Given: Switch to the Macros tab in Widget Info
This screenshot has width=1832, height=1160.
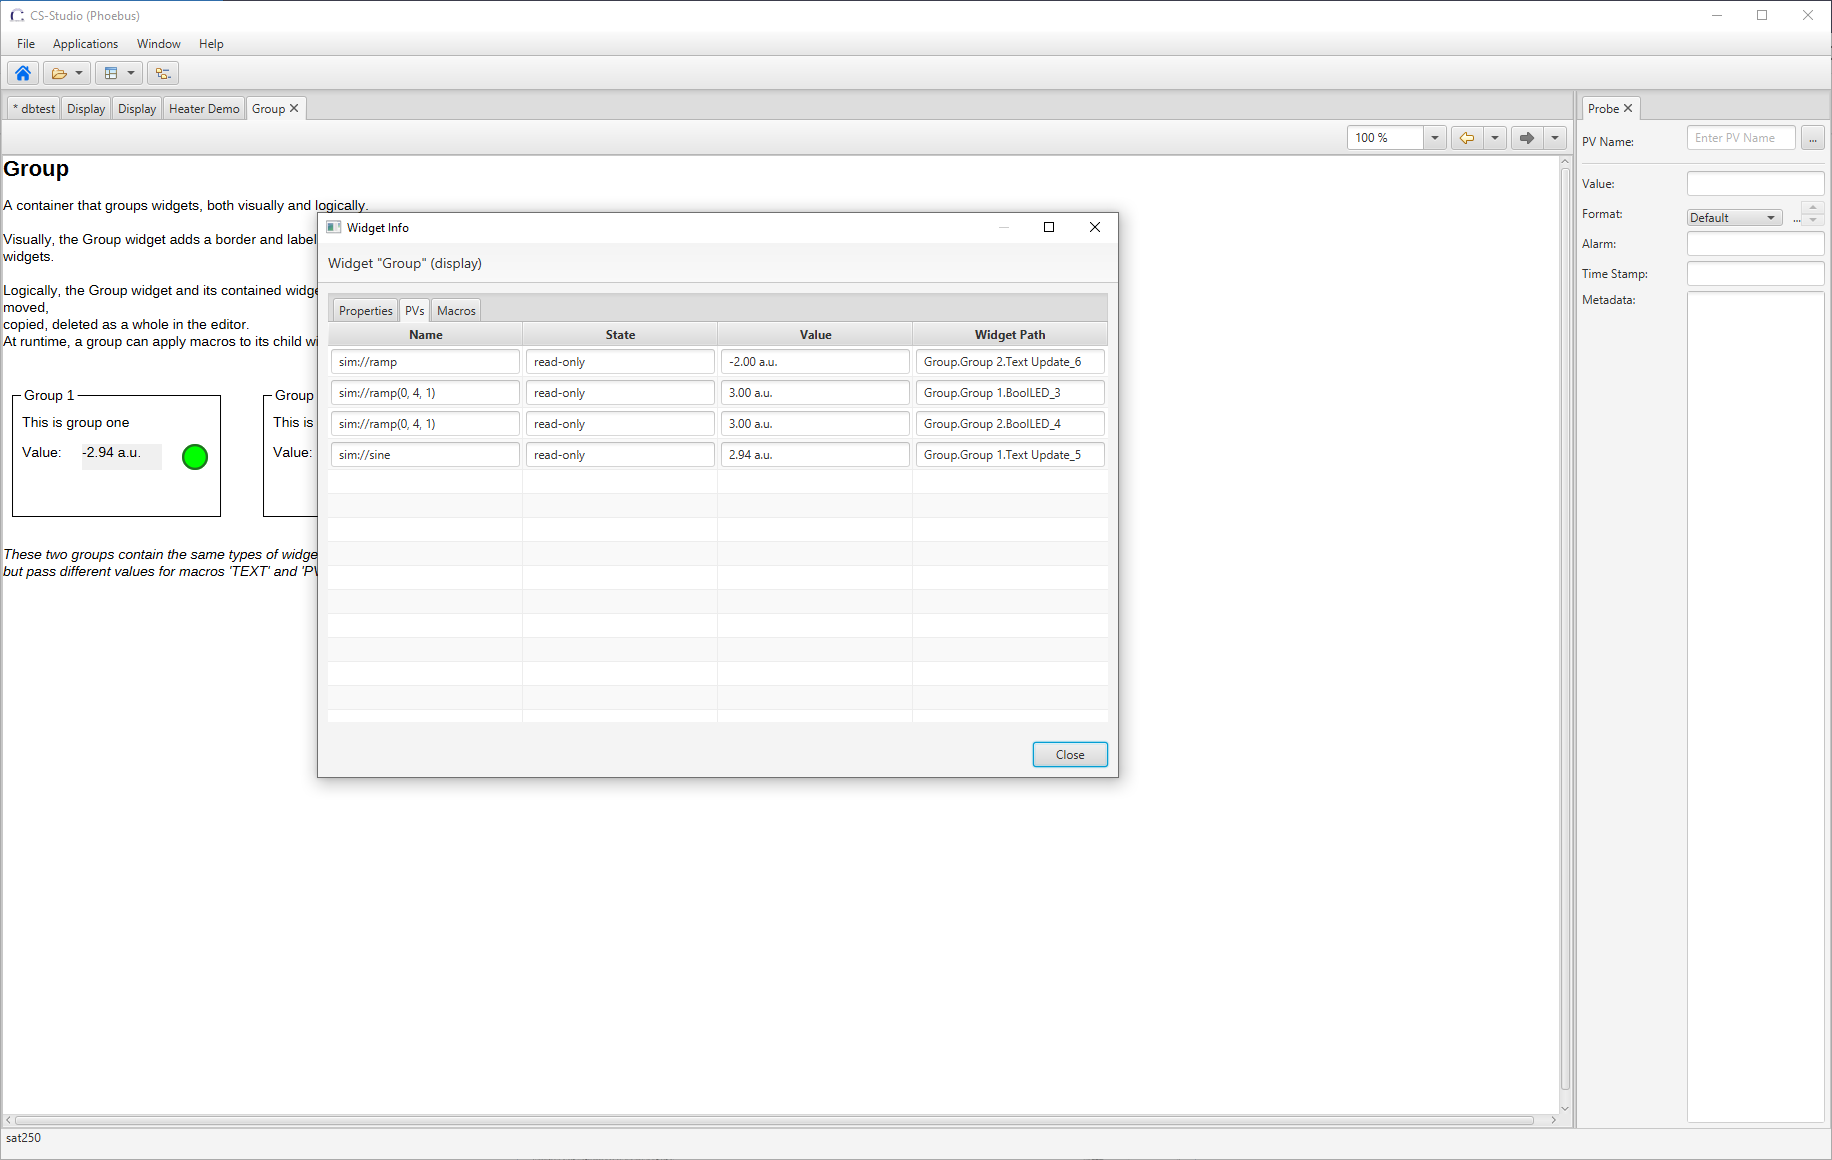Looking at the screenshot, I should [x=455, y=310].
